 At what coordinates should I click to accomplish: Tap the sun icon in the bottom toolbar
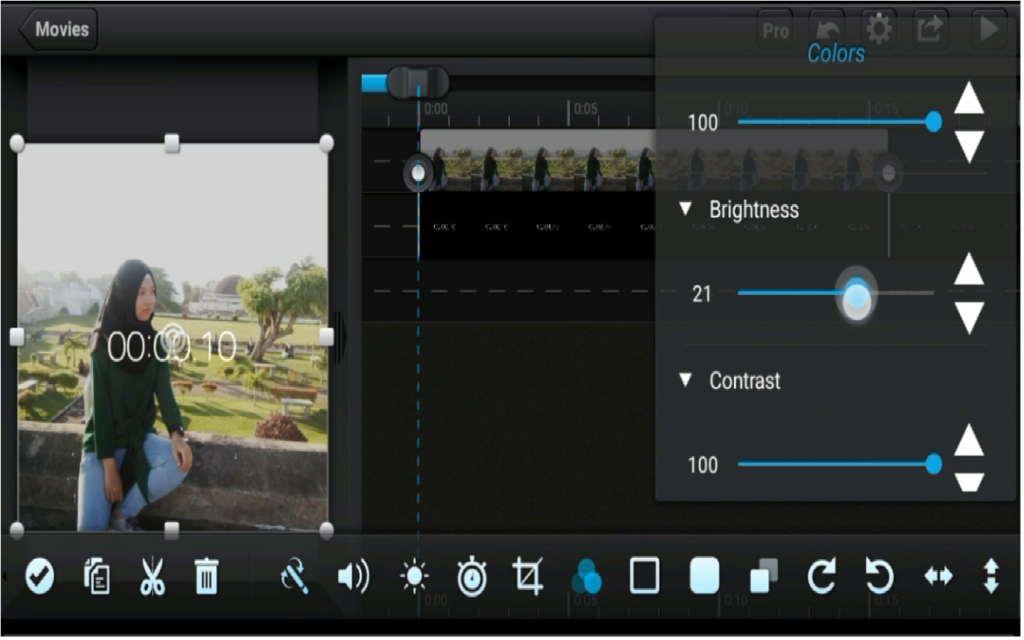[414, 577]
